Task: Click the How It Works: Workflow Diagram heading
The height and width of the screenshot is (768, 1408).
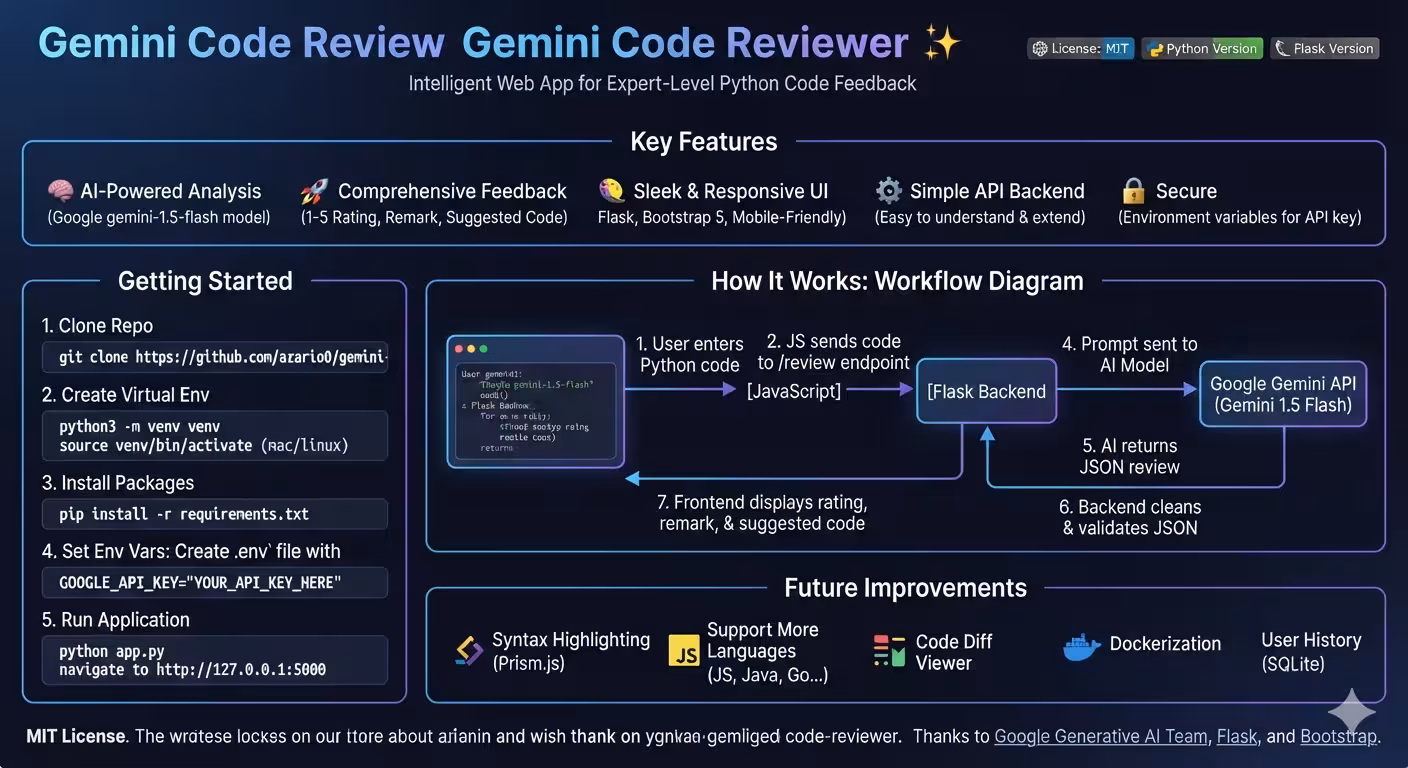Action: [x=897, y=281]
